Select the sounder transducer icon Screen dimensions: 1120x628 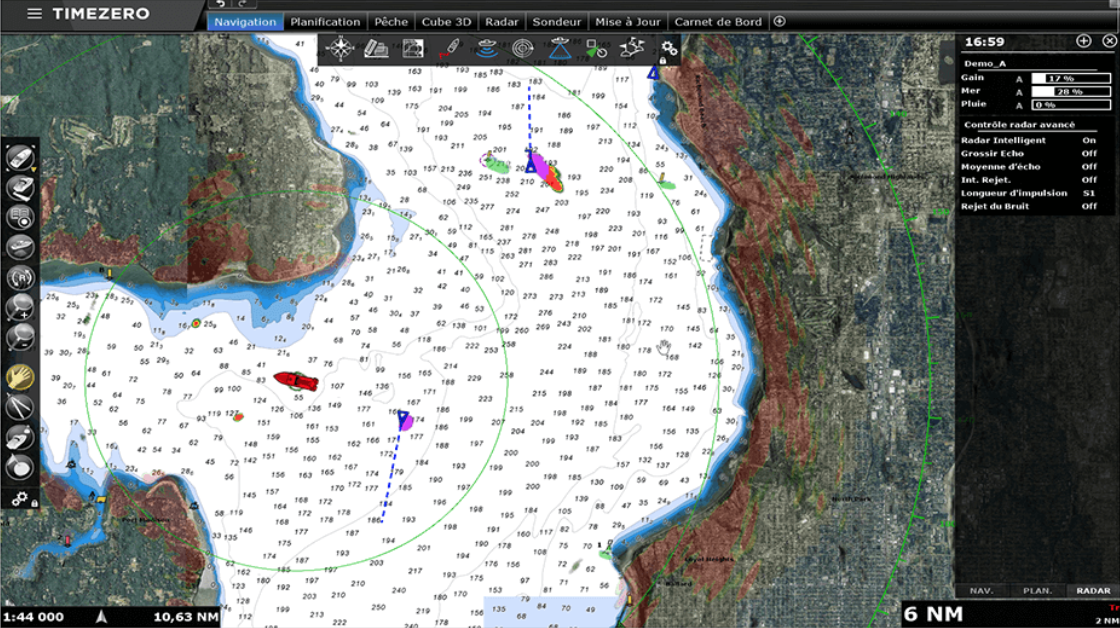click(x=489, y=47)
